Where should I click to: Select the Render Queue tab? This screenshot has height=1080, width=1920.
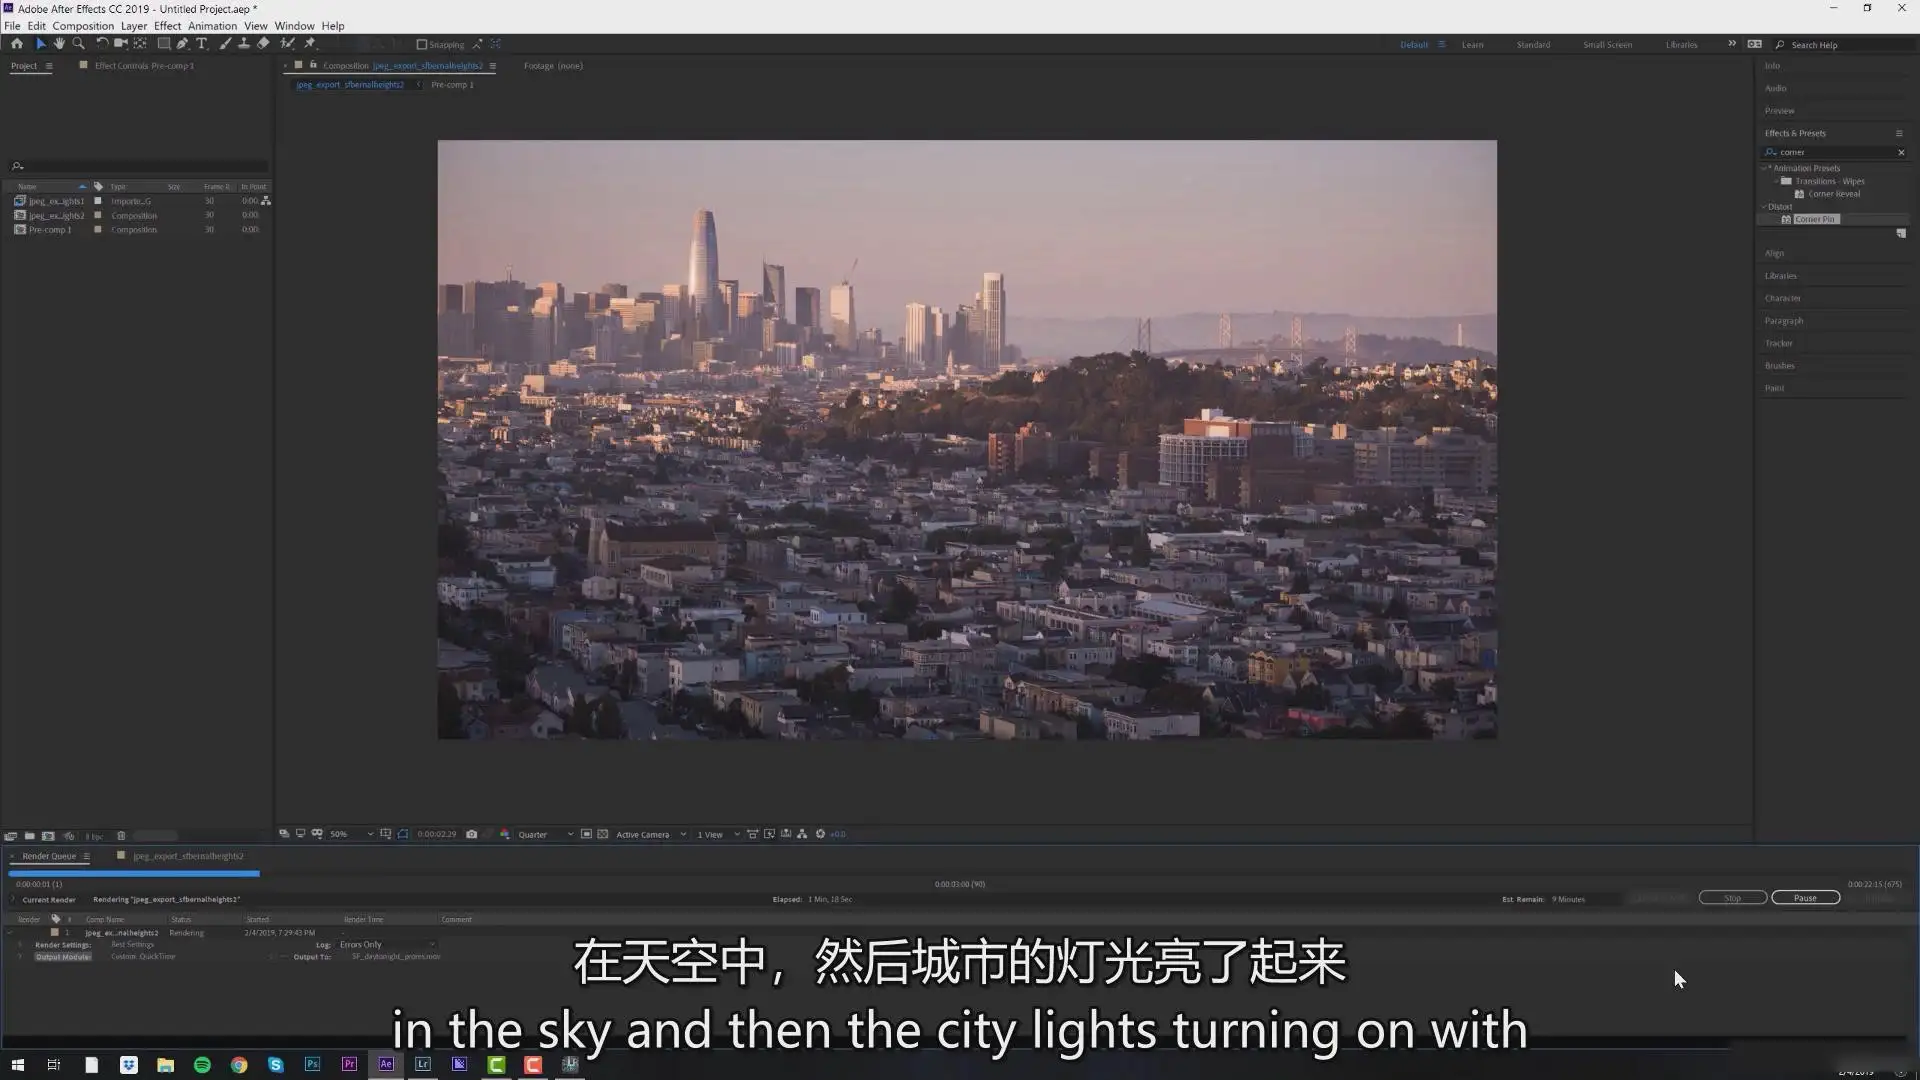pos(49,856)
